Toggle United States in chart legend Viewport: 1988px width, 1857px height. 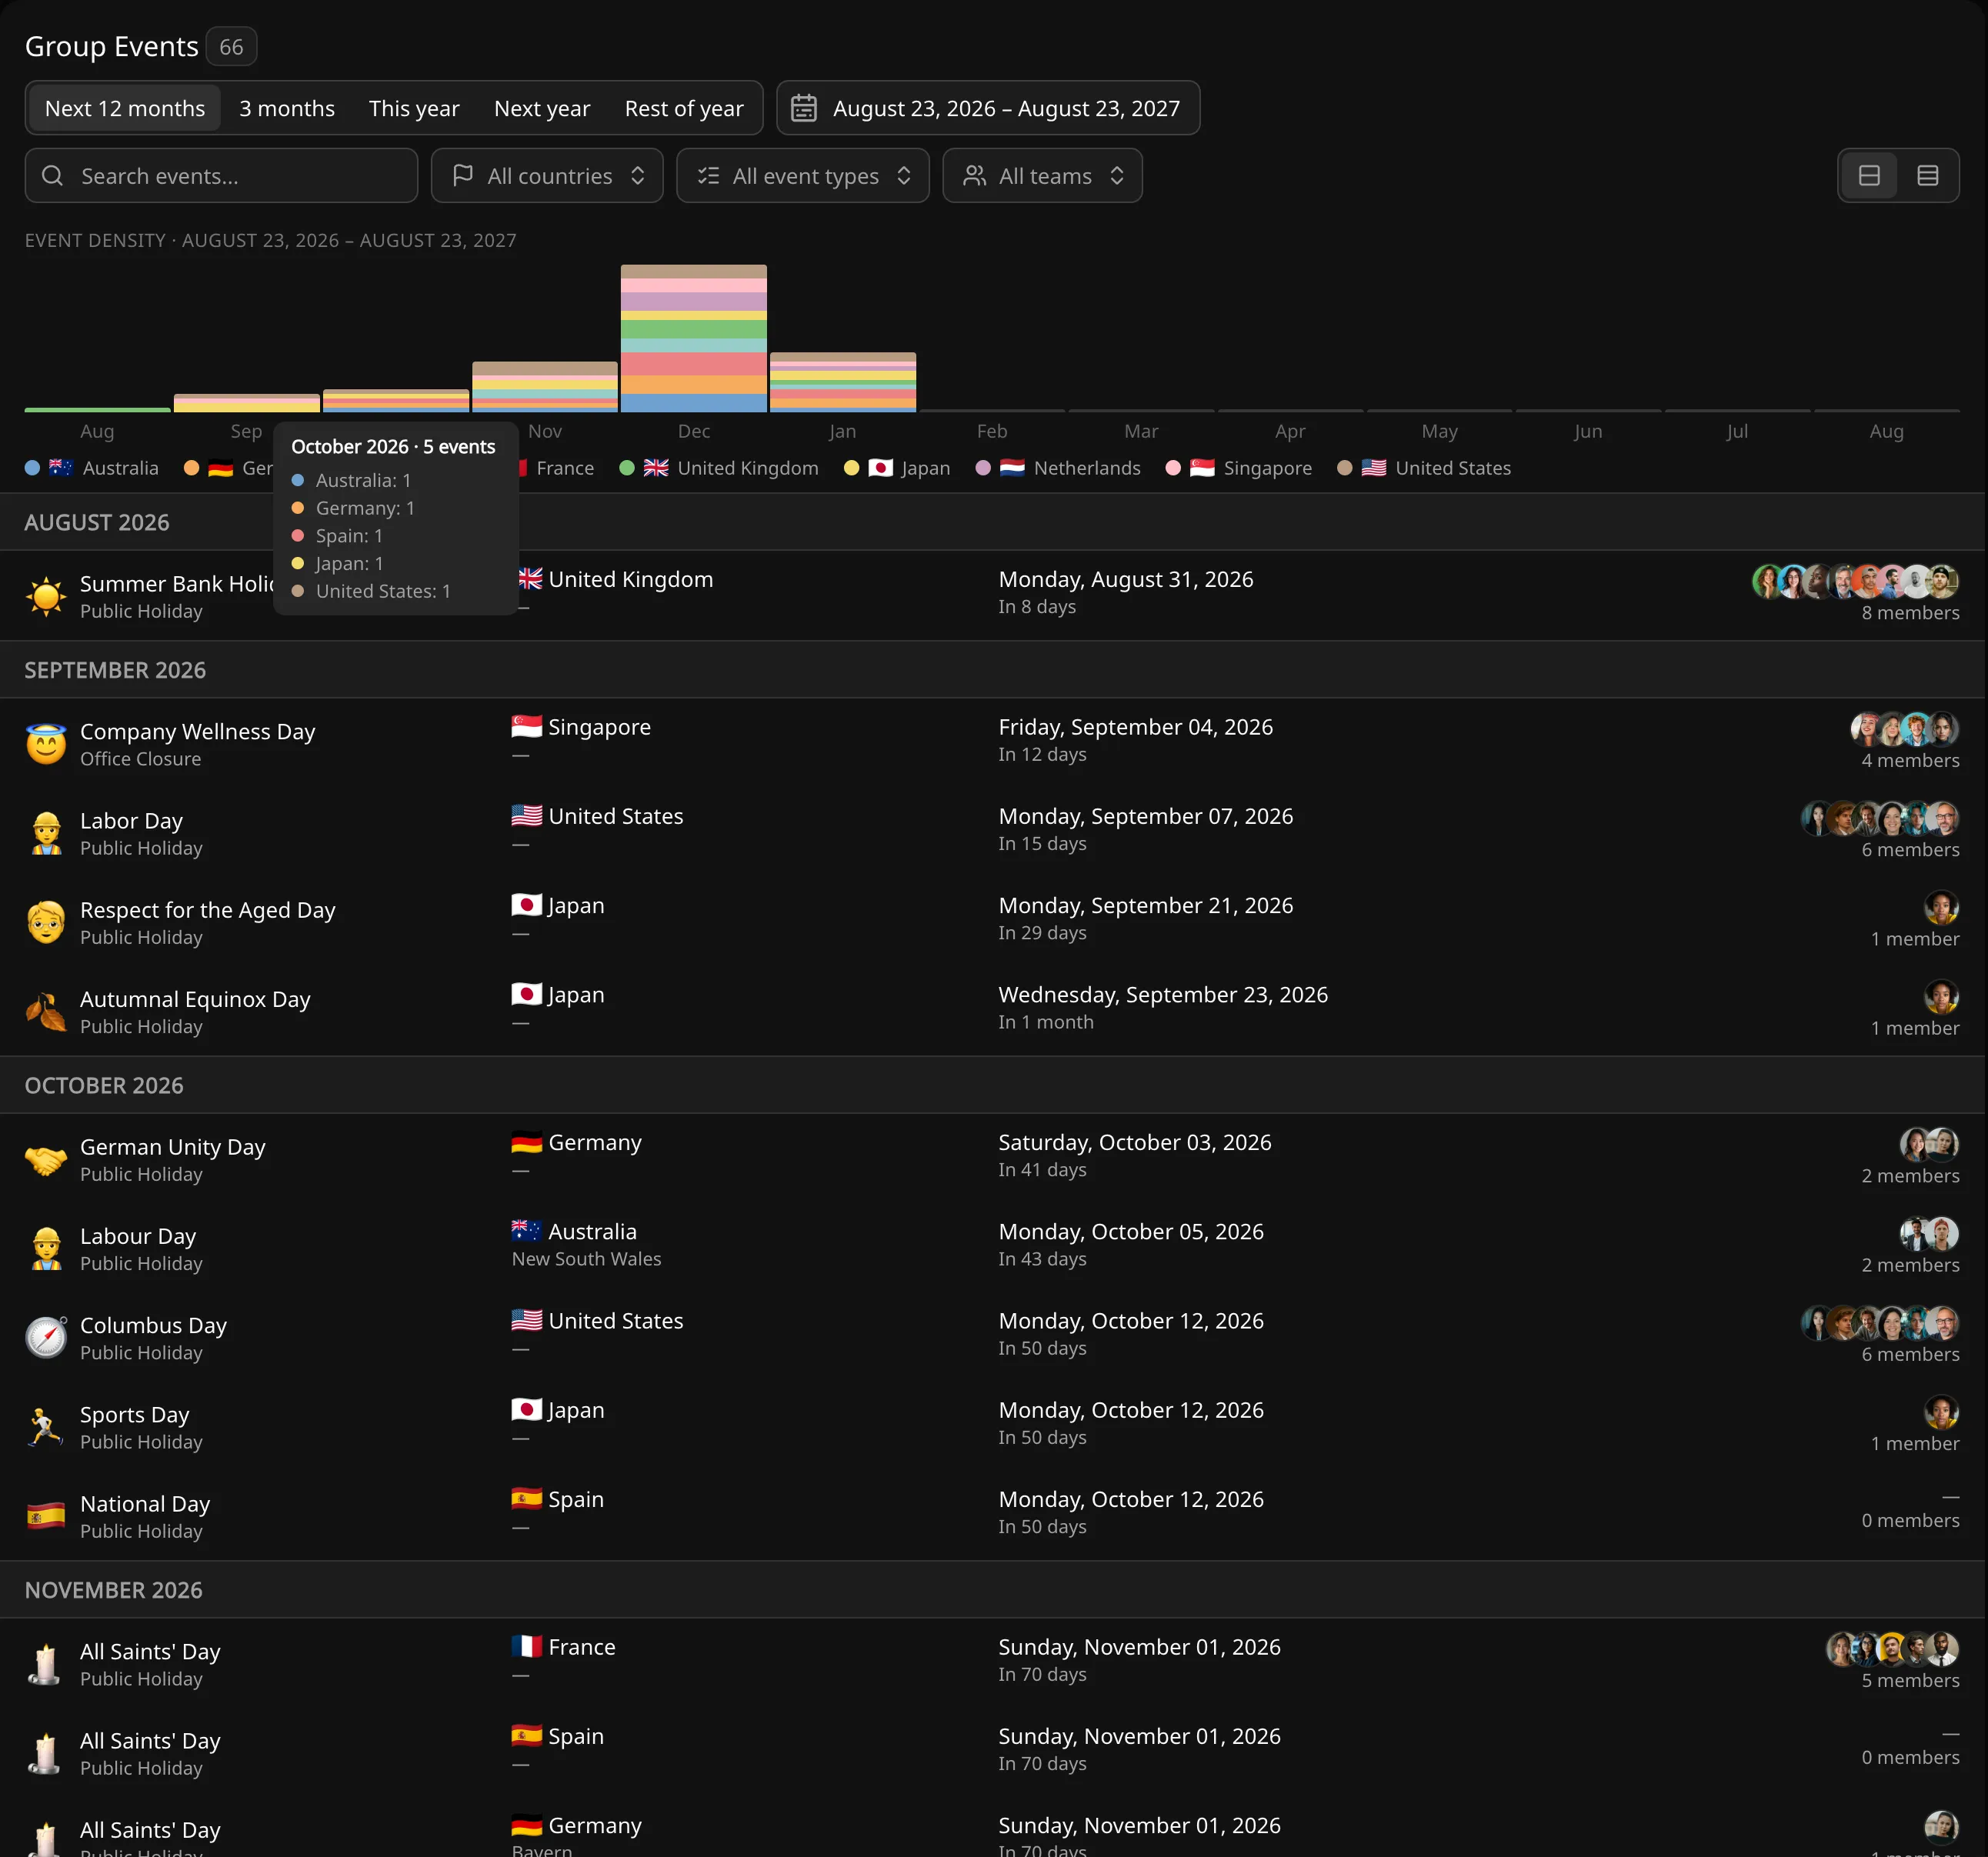click(1424, 468)
